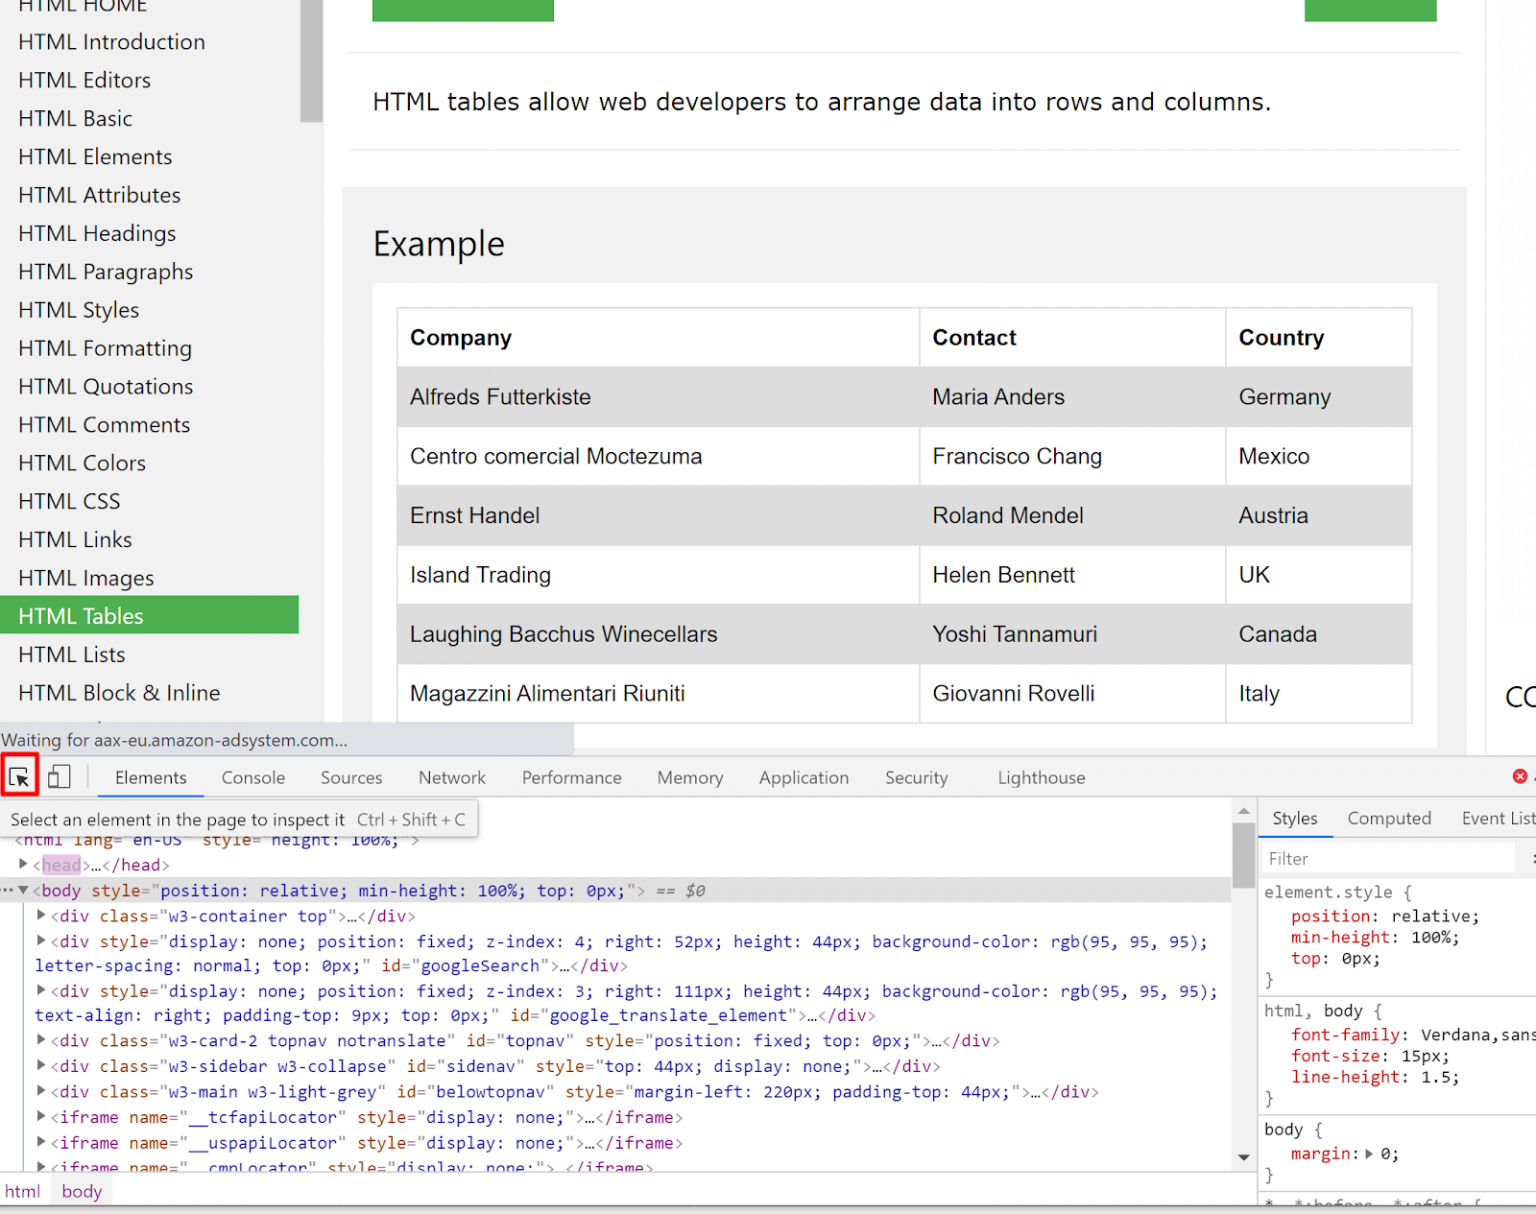Expand the googleSearch div node
This screenshot has height=1214, width=1536.
(x=41, y=941)
